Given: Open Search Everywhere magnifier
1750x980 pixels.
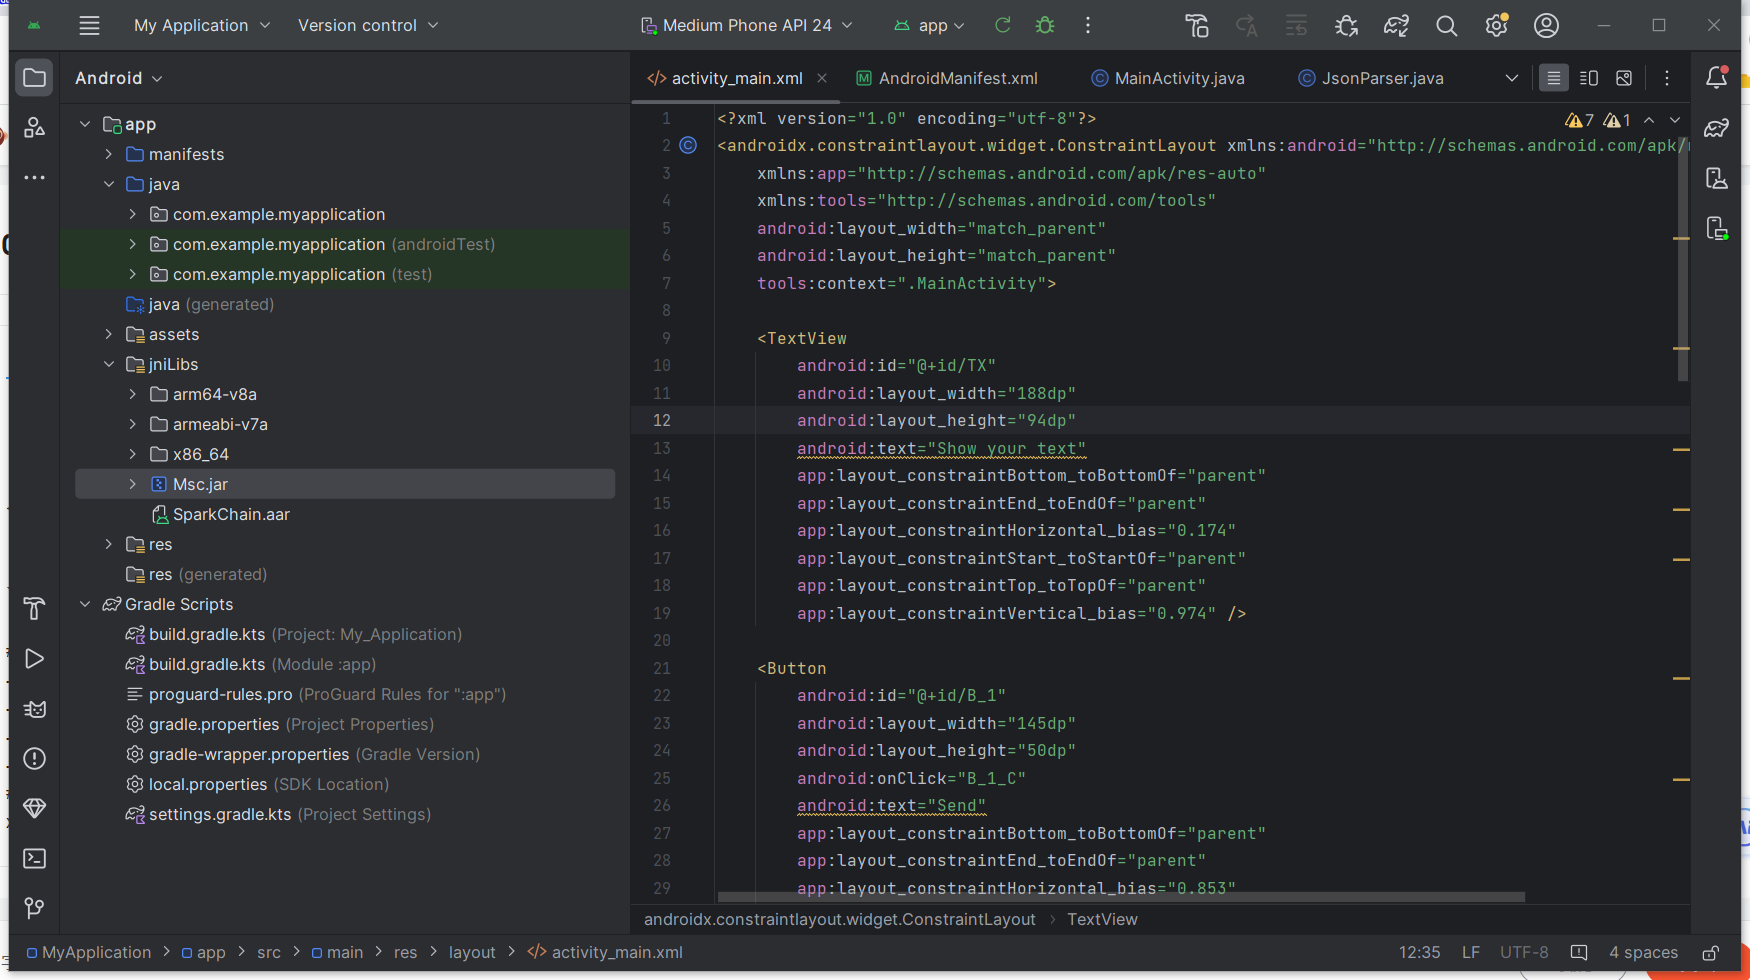Looking at the screenshot, I should (1446, 26).
